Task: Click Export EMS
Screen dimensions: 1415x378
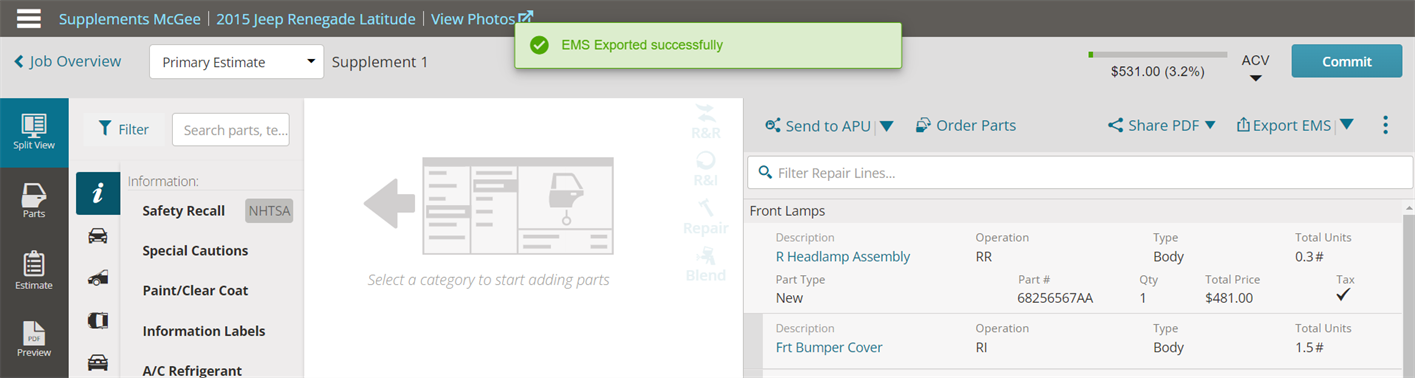Action: (1284, 125)
